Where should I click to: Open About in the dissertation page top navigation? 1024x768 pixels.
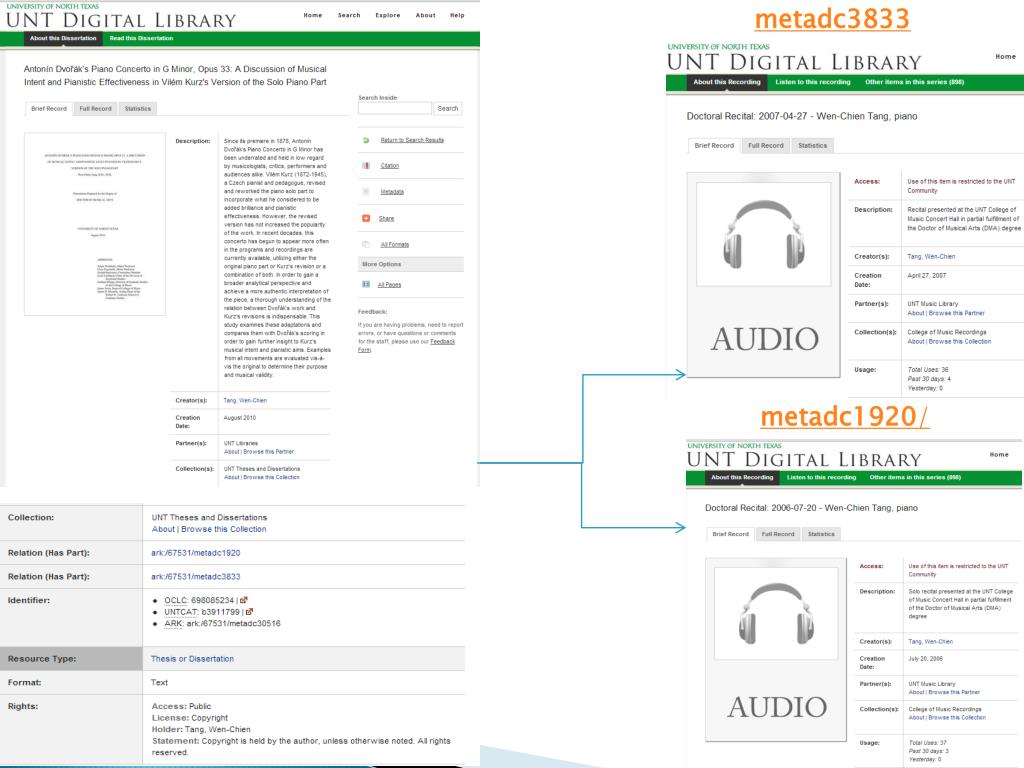(426, 15)
